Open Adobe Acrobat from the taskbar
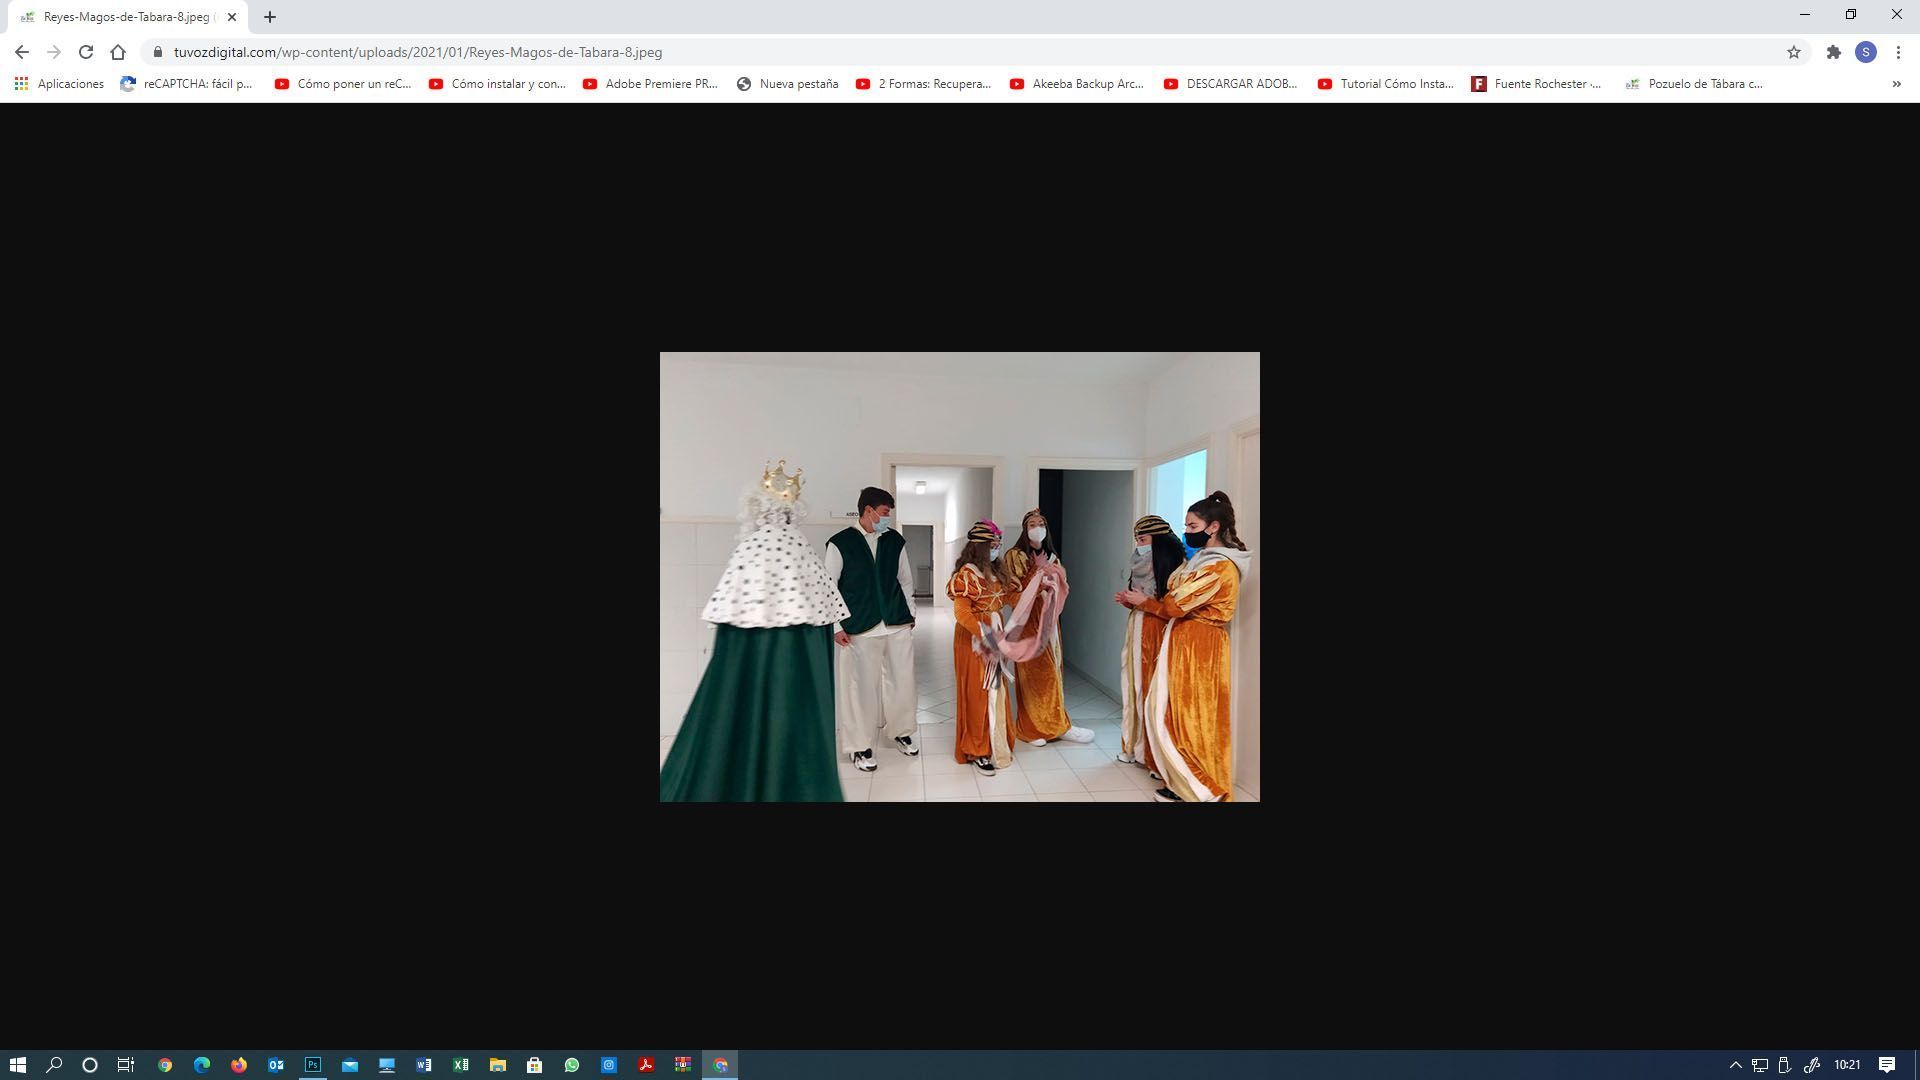This screenshot has width=1920, height=1080. pos(646,1065)
